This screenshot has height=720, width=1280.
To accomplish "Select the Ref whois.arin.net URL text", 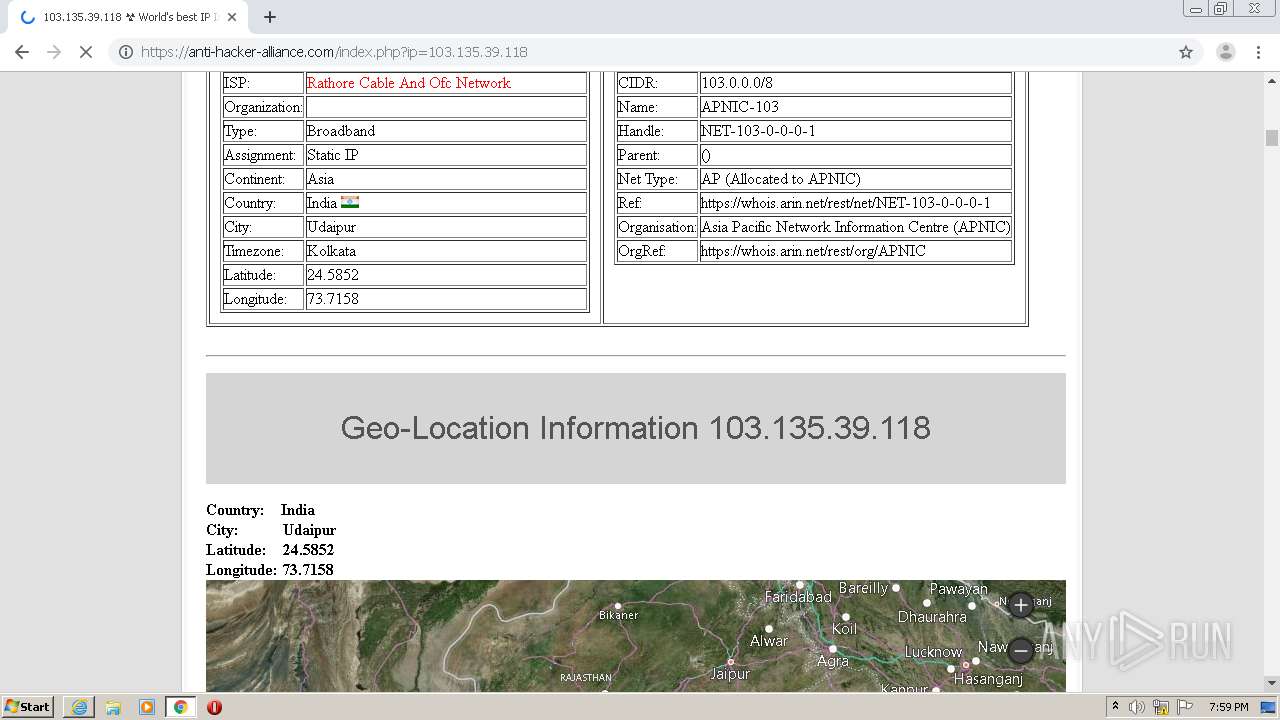I will 846,203.
